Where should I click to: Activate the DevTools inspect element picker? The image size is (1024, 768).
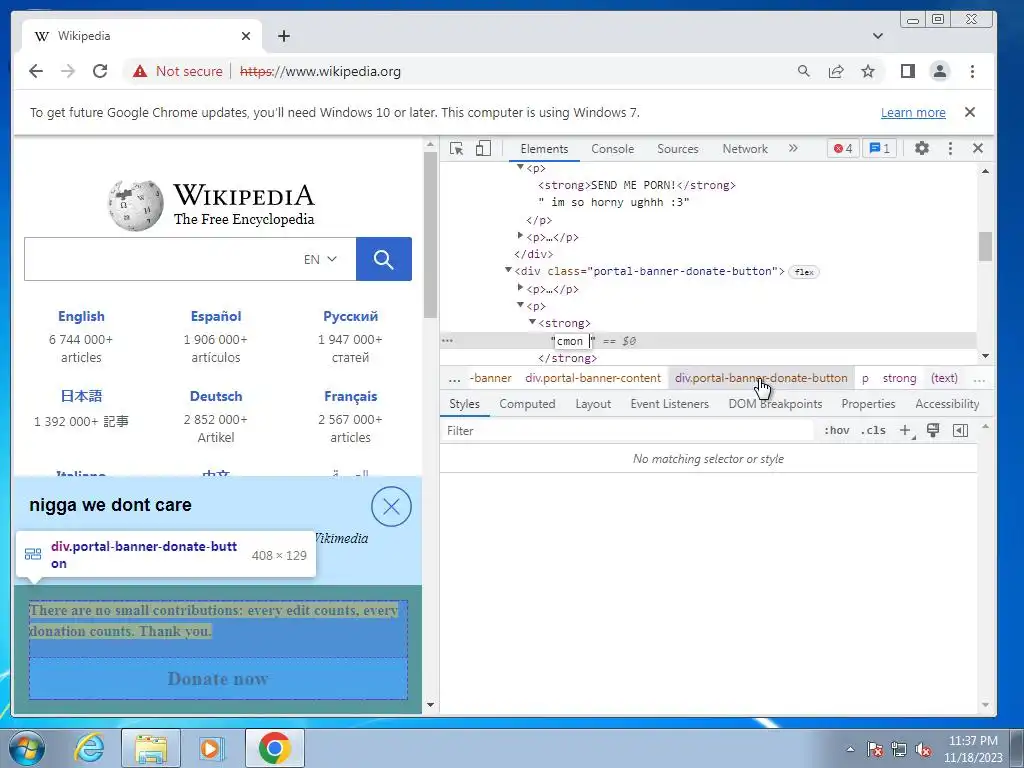456,149
